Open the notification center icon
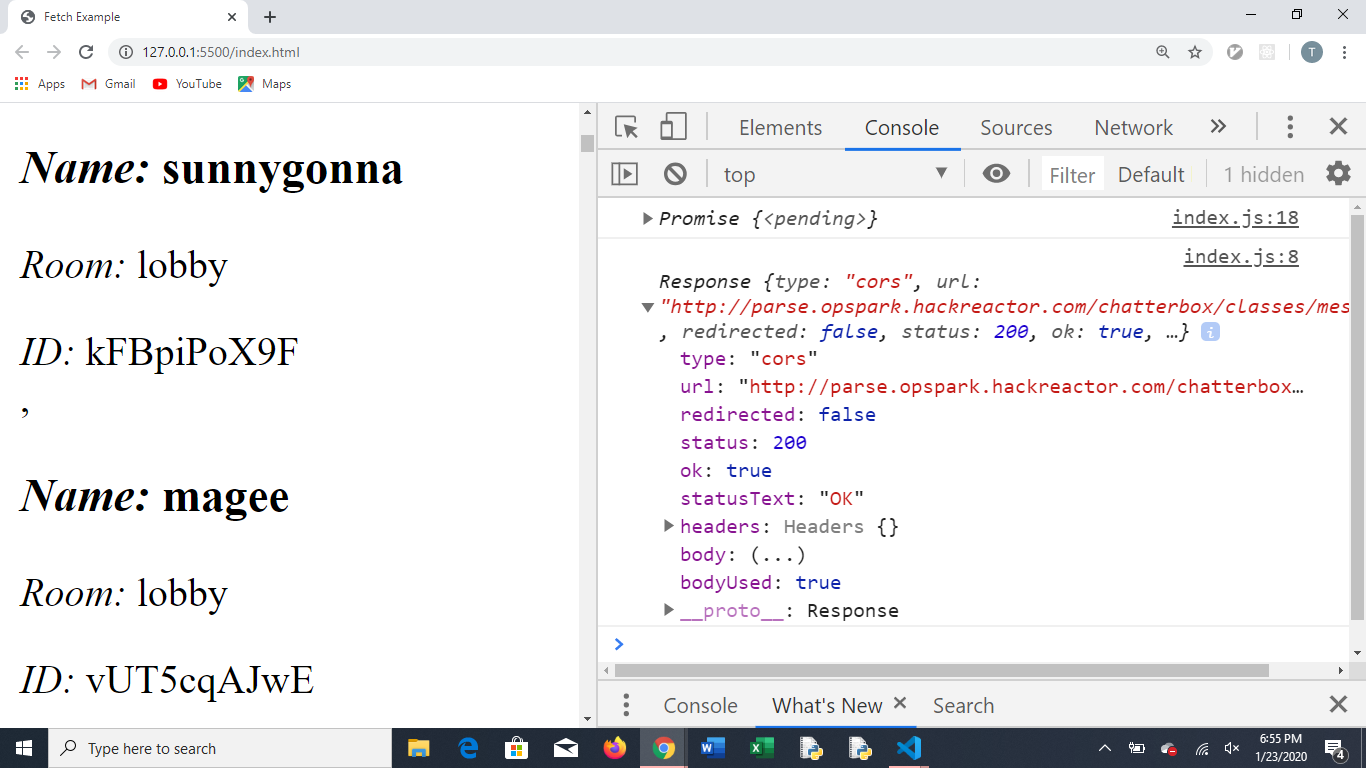The image size is (1366, 768). point(1335,748)
